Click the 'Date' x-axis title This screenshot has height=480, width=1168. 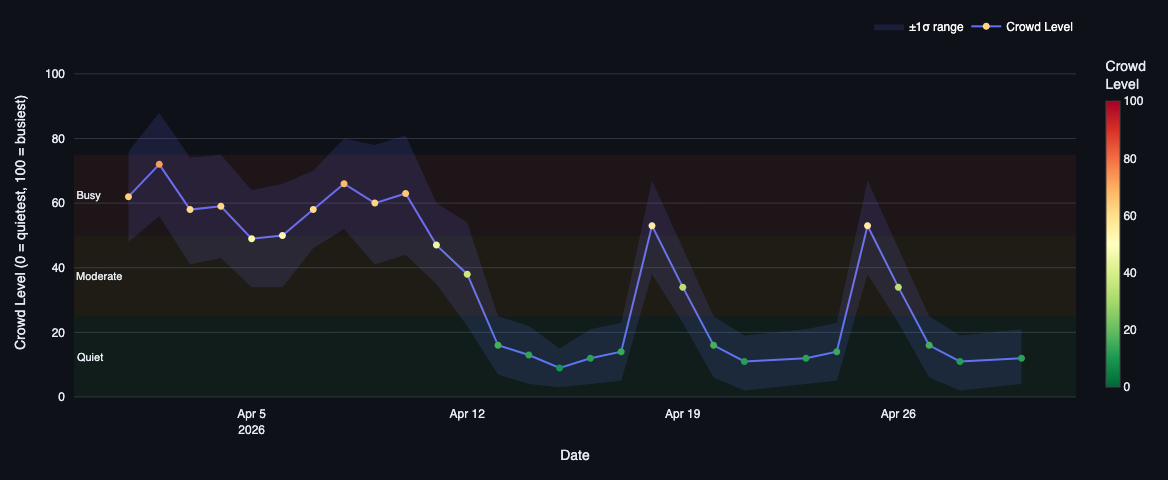[575, 455]
